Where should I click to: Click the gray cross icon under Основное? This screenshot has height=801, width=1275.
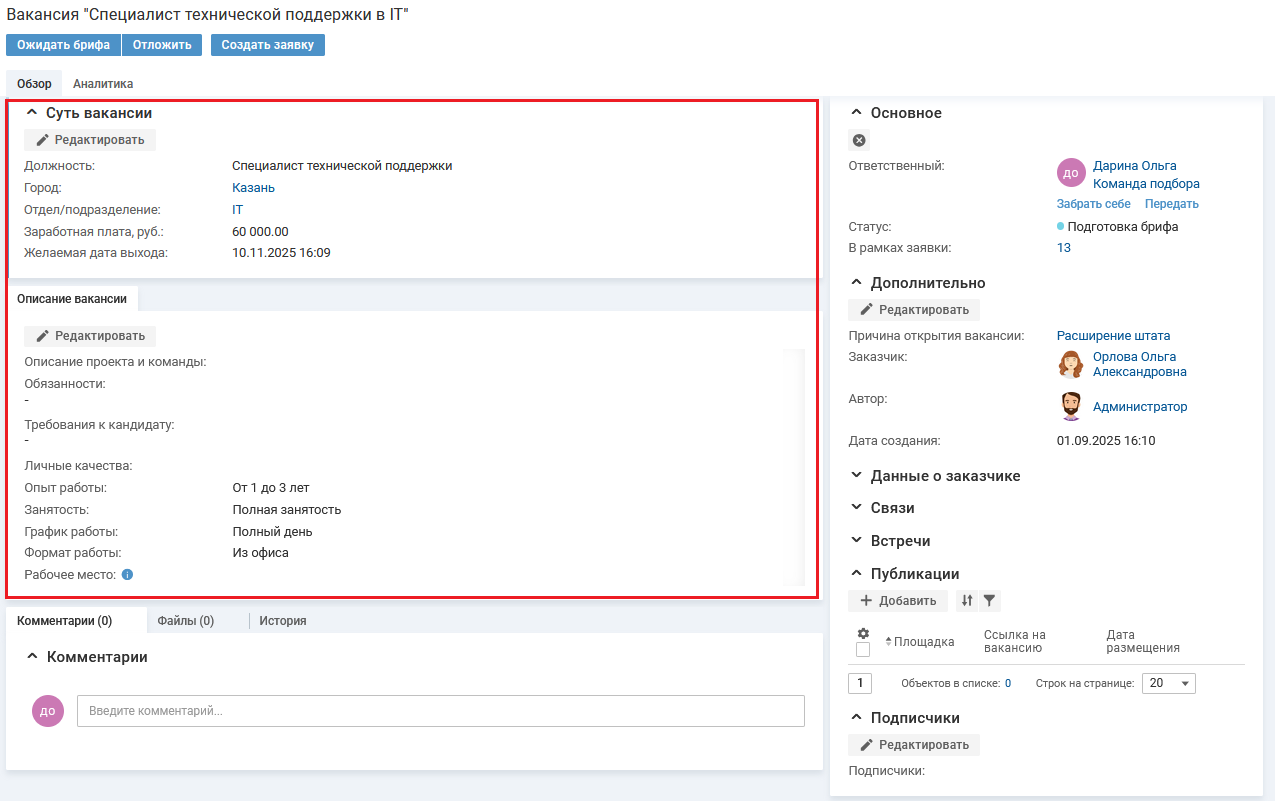(x=859, y=140)
